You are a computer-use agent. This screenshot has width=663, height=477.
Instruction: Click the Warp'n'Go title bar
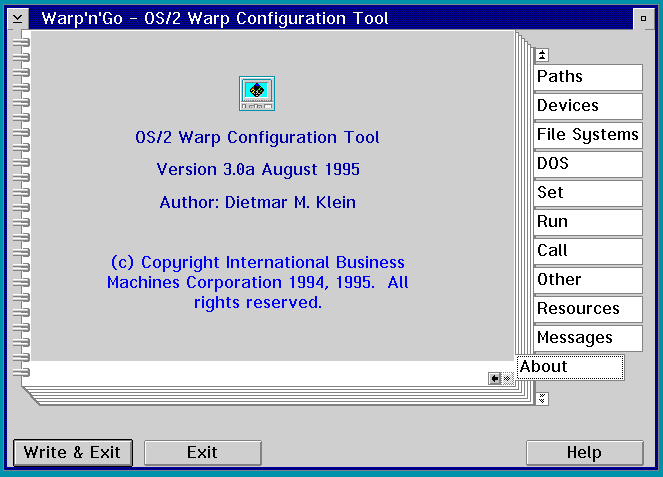[x=331, y=19]
